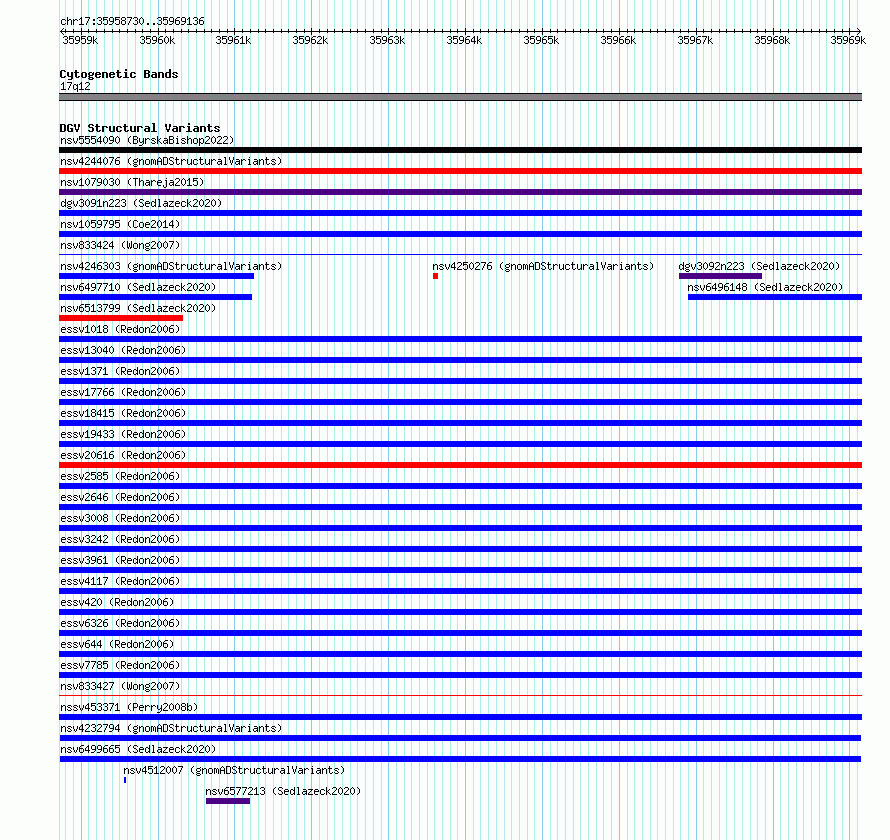Viewport: 890px width, 840px height.
Task: Click the gray 17q12 cytogenetic band
Action: click(x=460, y=97)
